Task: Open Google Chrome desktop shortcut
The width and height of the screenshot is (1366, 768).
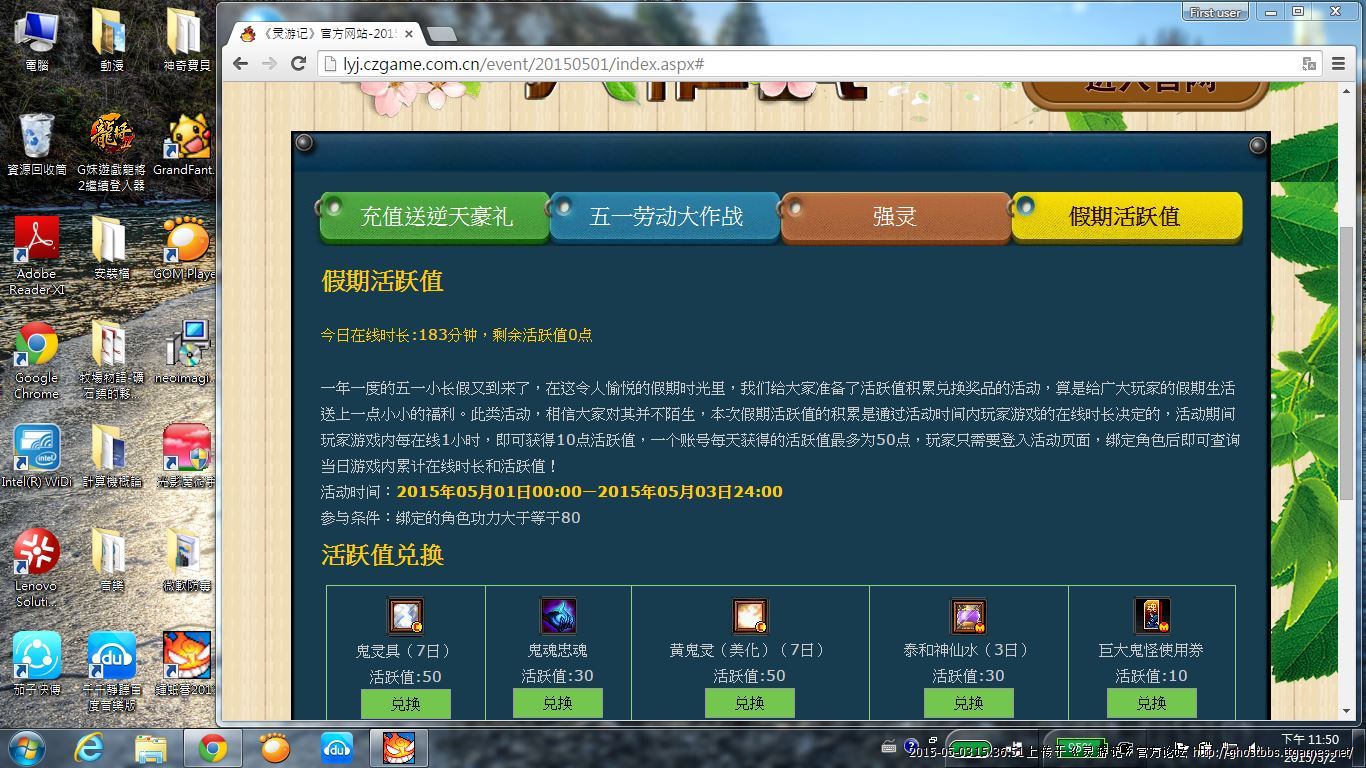Action: (36, 360)
